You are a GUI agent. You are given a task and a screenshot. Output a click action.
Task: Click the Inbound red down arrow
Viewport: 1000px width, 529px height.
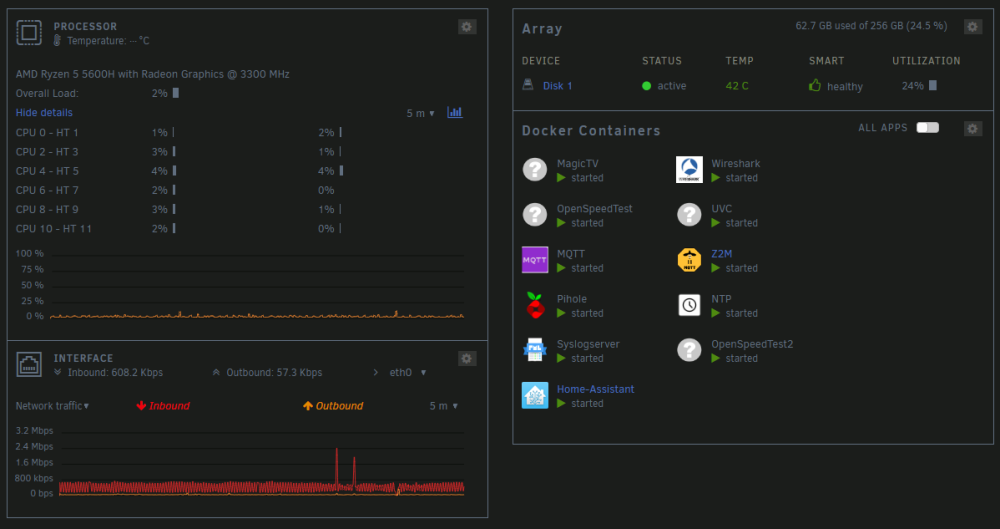click(x=142, y=406)
